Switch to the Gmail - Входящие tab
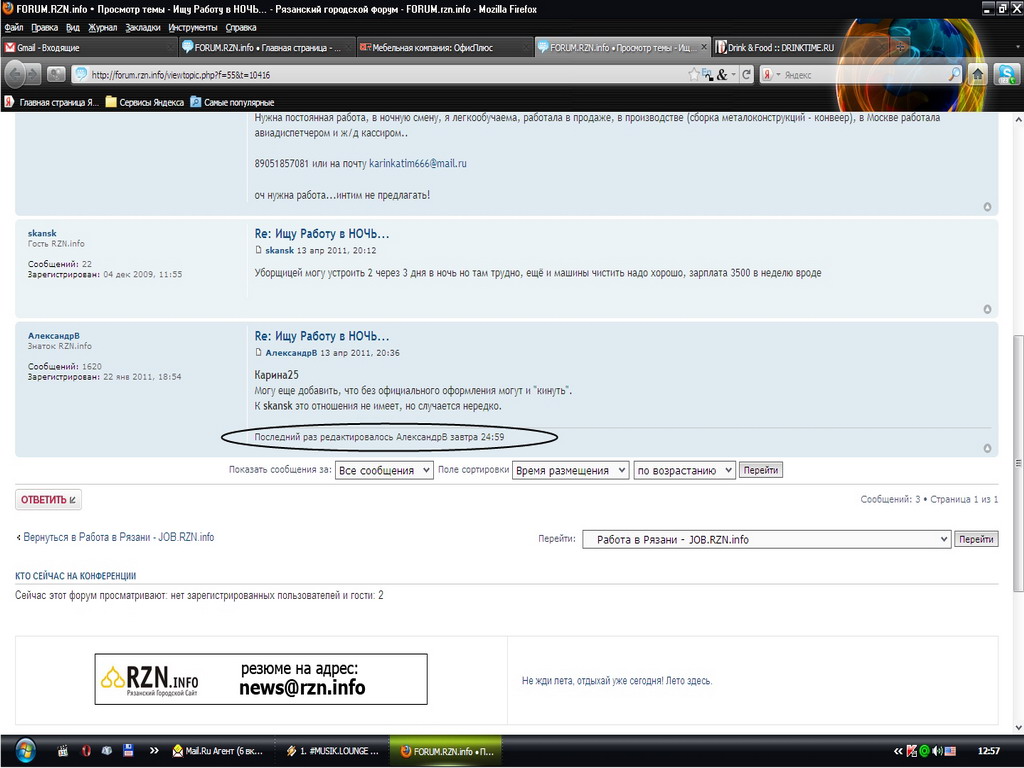 88,47
